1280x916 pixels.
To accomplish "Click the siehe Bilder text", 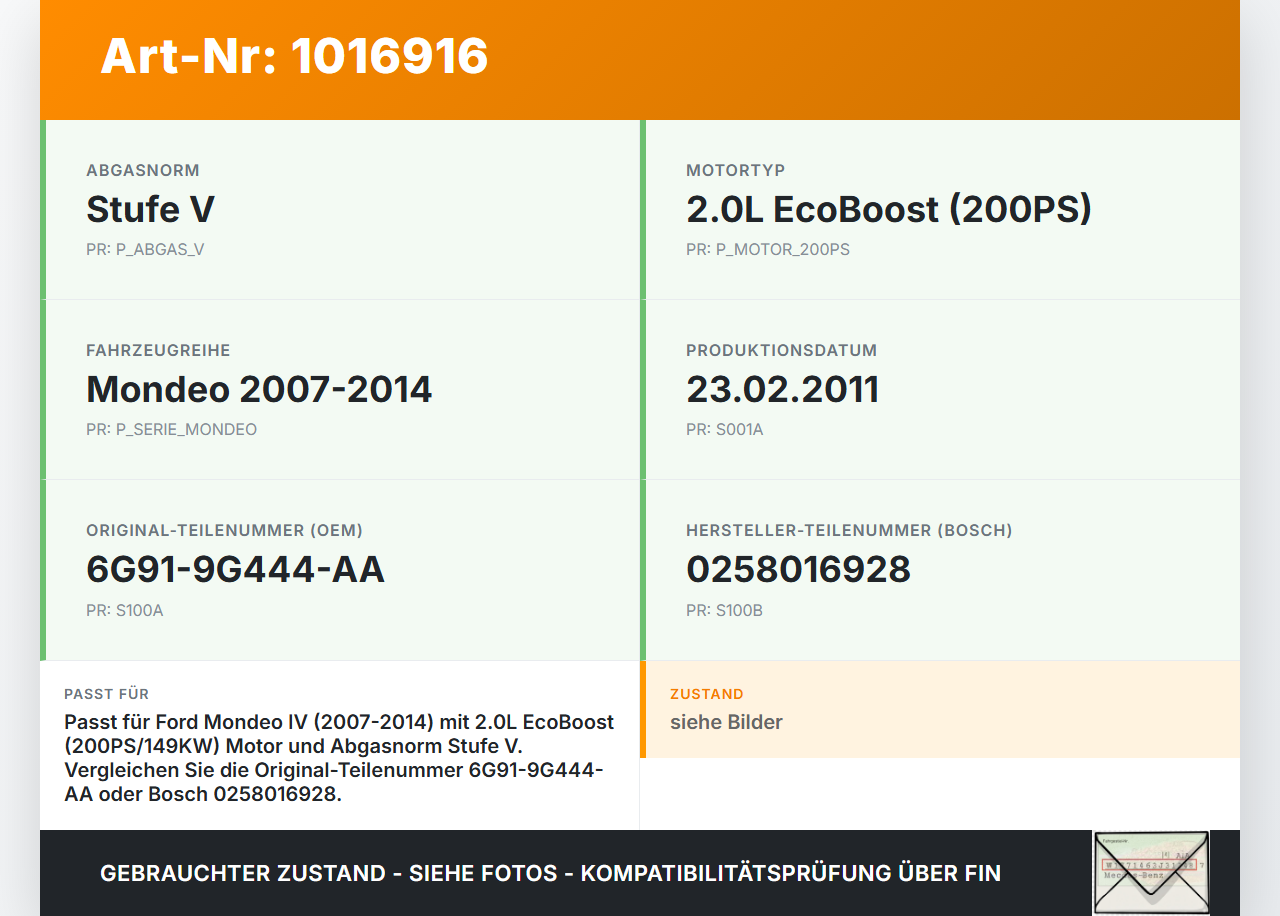I will click(726, 722).
